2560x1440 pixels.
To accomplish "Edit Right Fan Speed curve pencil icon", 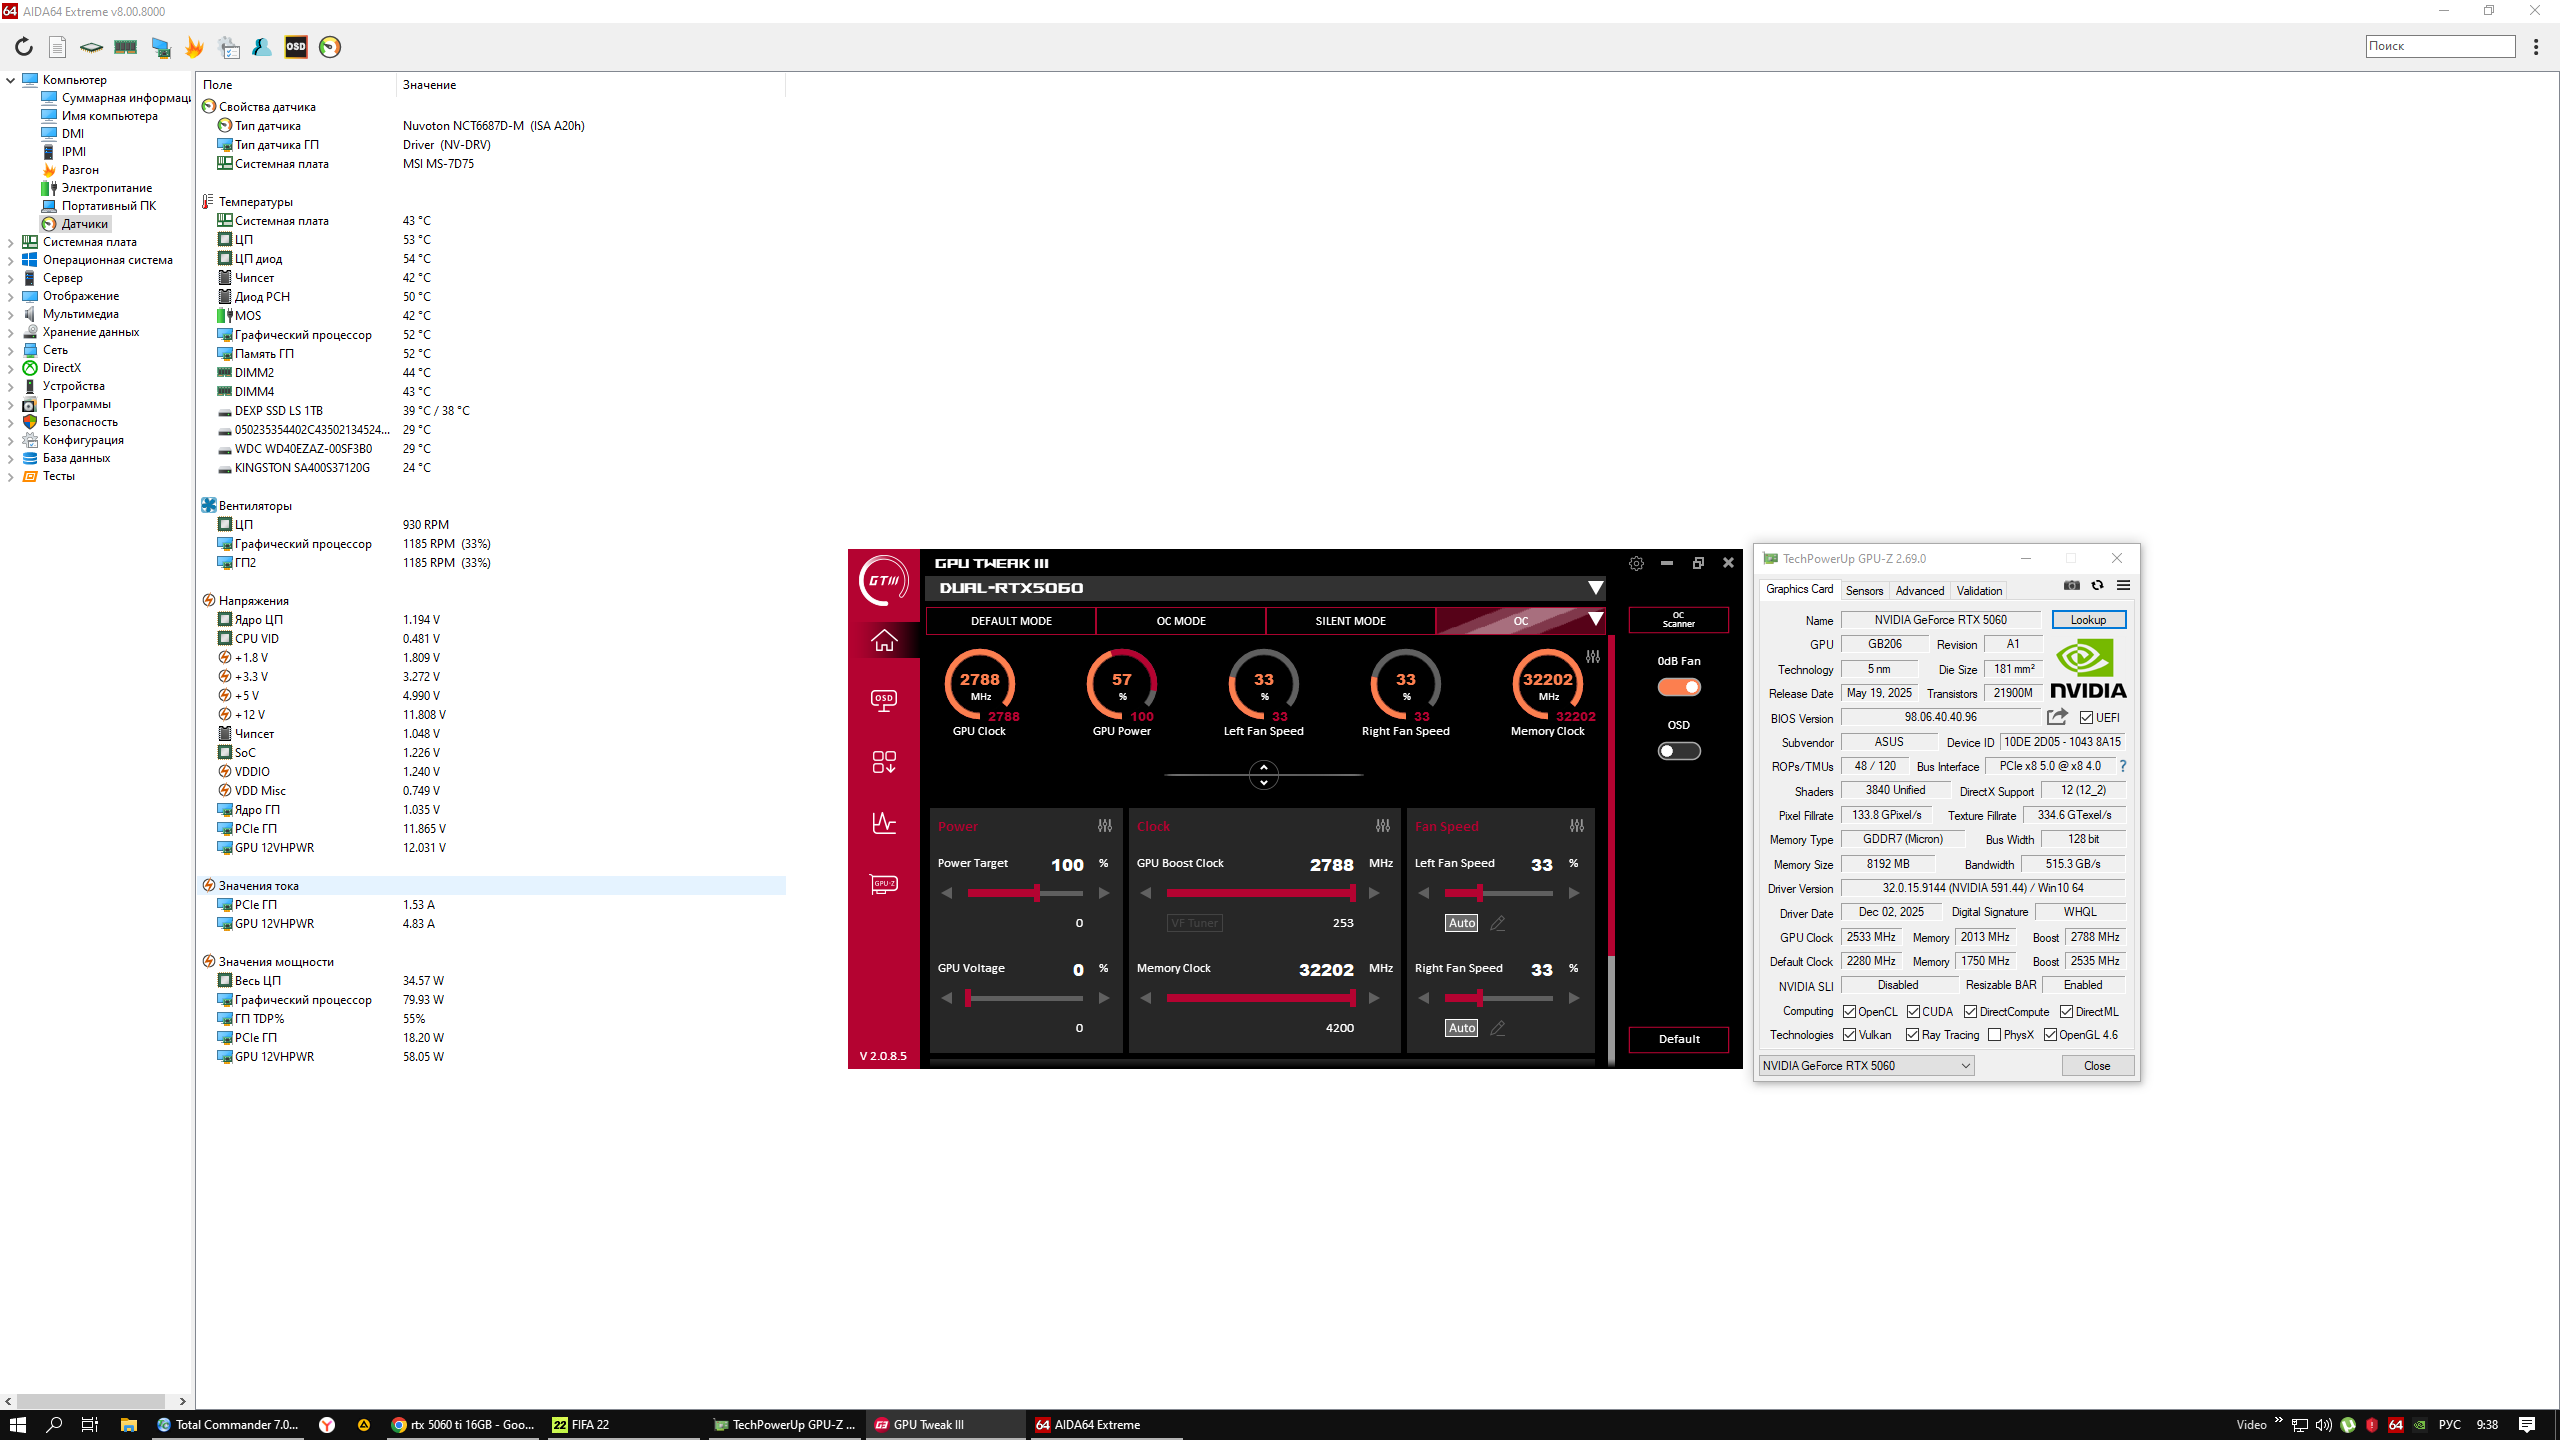I will click(x=1498, y=1028).
